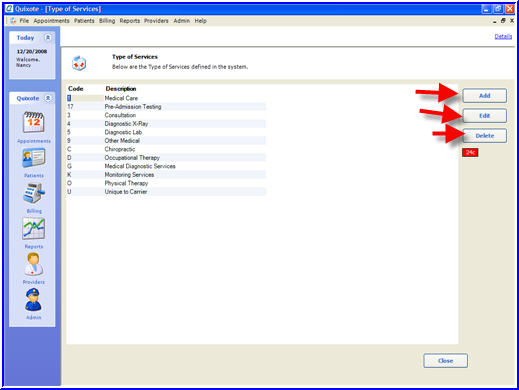Open the Patients menu
Image resolution: width=519 pixels, height=390 pixels.
[84, 21]
